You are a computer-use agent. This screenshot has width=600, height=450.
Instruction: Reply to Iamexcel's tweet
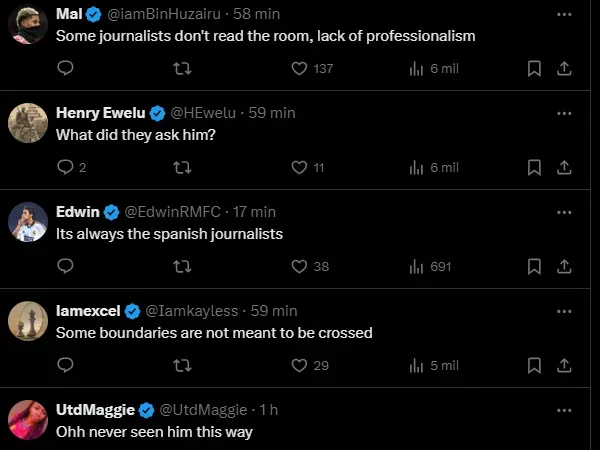click(65, 365)
